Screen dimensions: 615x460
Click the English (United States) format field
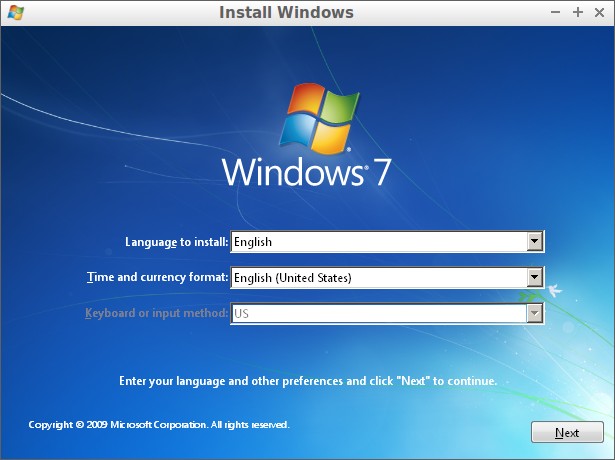click(x=378, y=277)
